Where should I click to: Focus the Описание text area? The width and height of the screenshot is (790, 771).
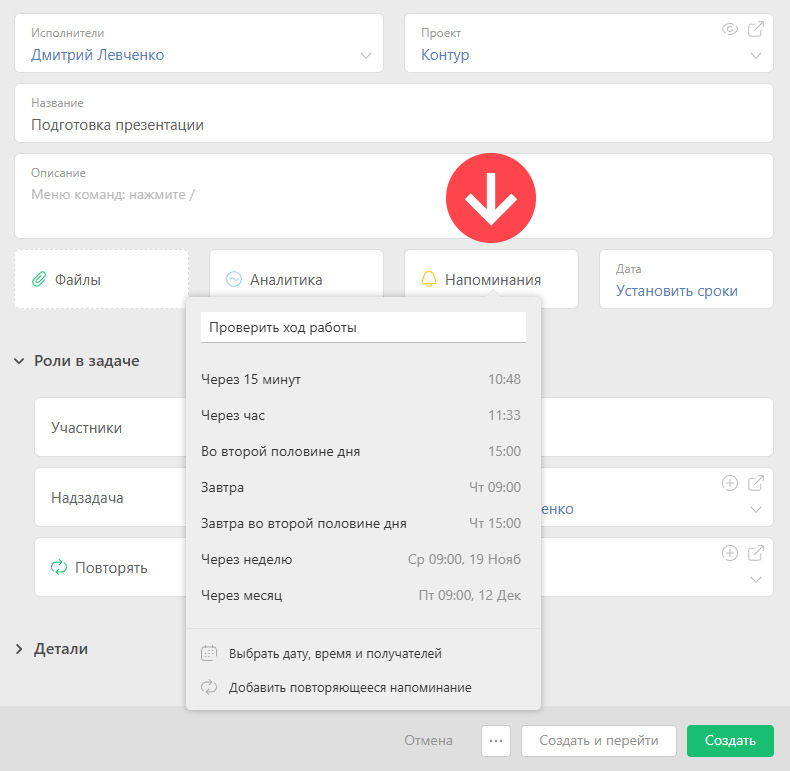[394, 196]
